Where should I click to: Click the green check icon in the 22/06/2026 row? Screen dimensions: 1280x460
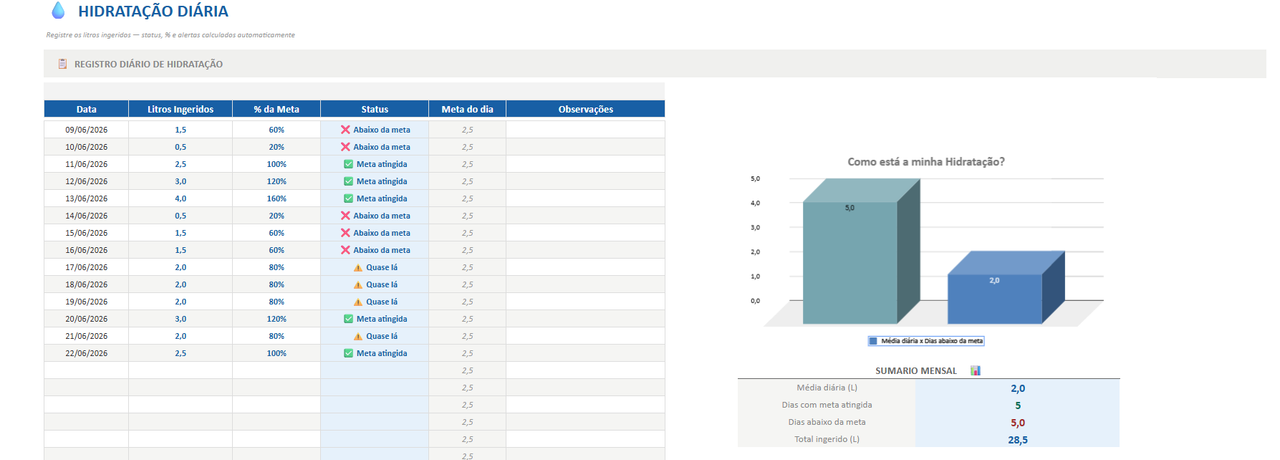[348, 353]
